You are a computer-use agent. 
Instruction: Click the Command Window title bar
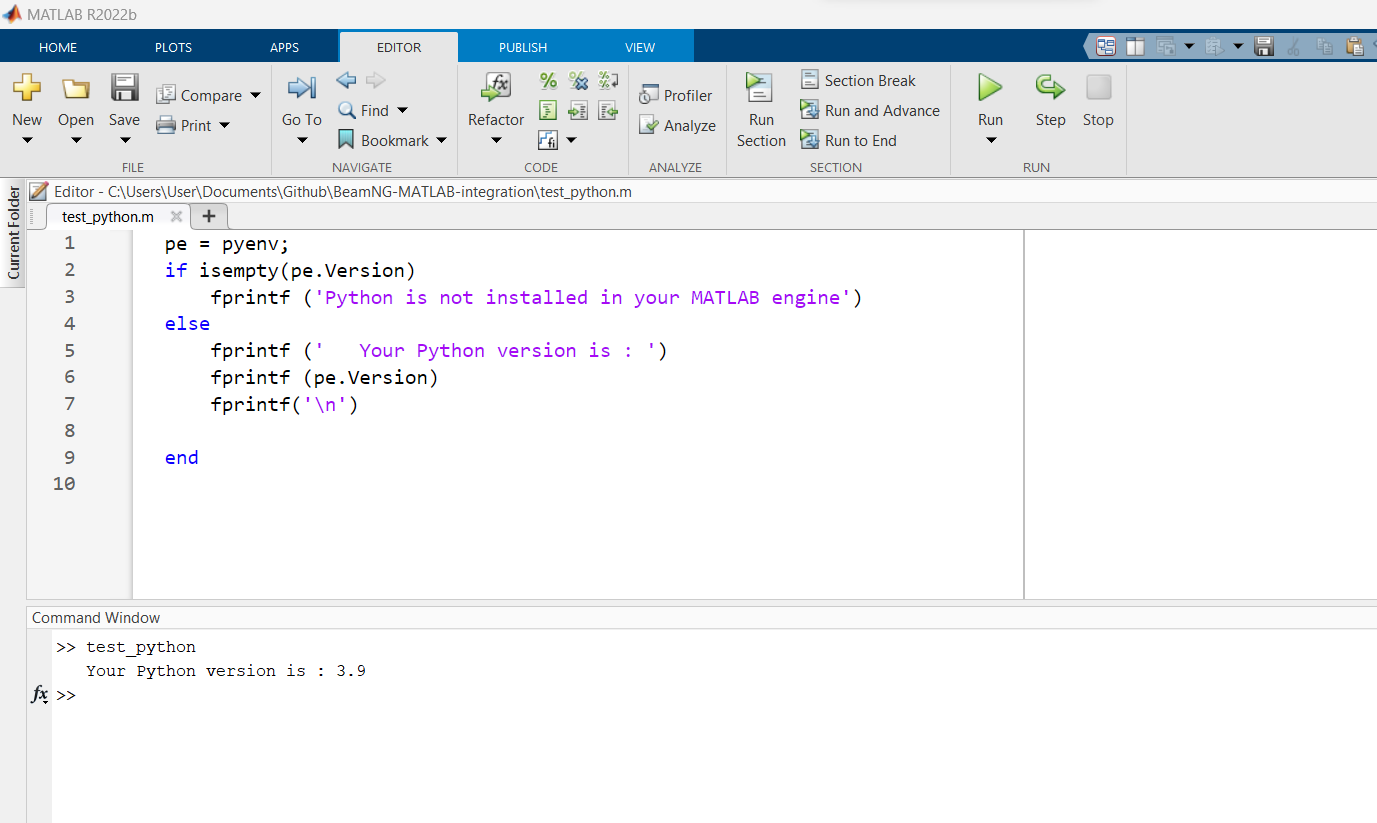[x=701, y=617]
